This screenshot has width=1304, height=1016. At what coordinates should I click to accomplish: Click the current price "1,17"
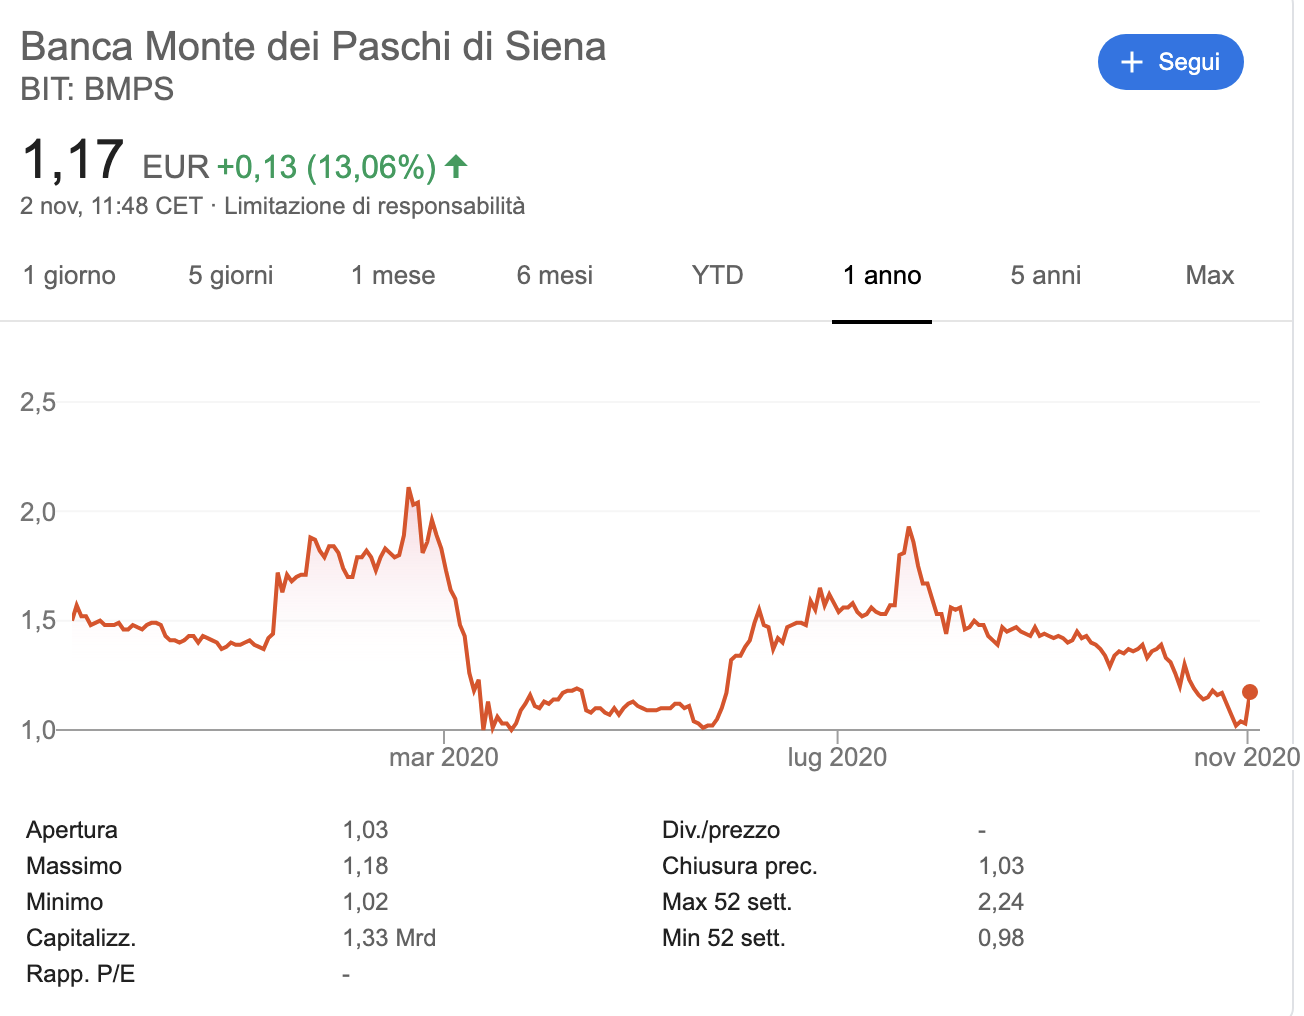click(x=72, y=158)
